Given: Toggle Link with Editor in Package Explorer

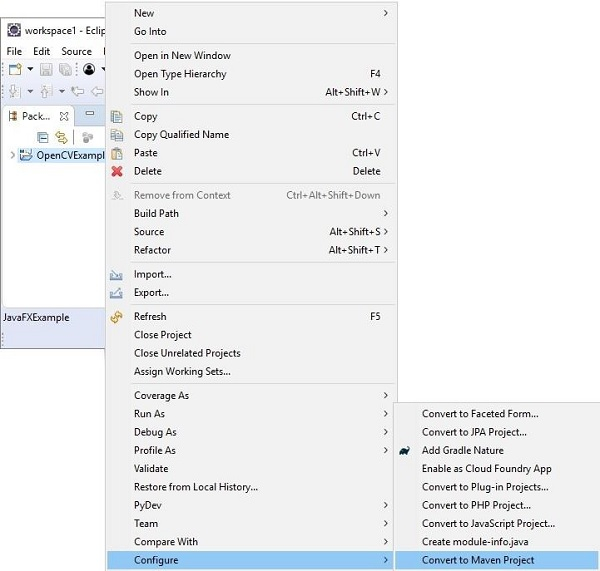Looking at the screenshot, I should pyautogui.click(x=62, y=137).
